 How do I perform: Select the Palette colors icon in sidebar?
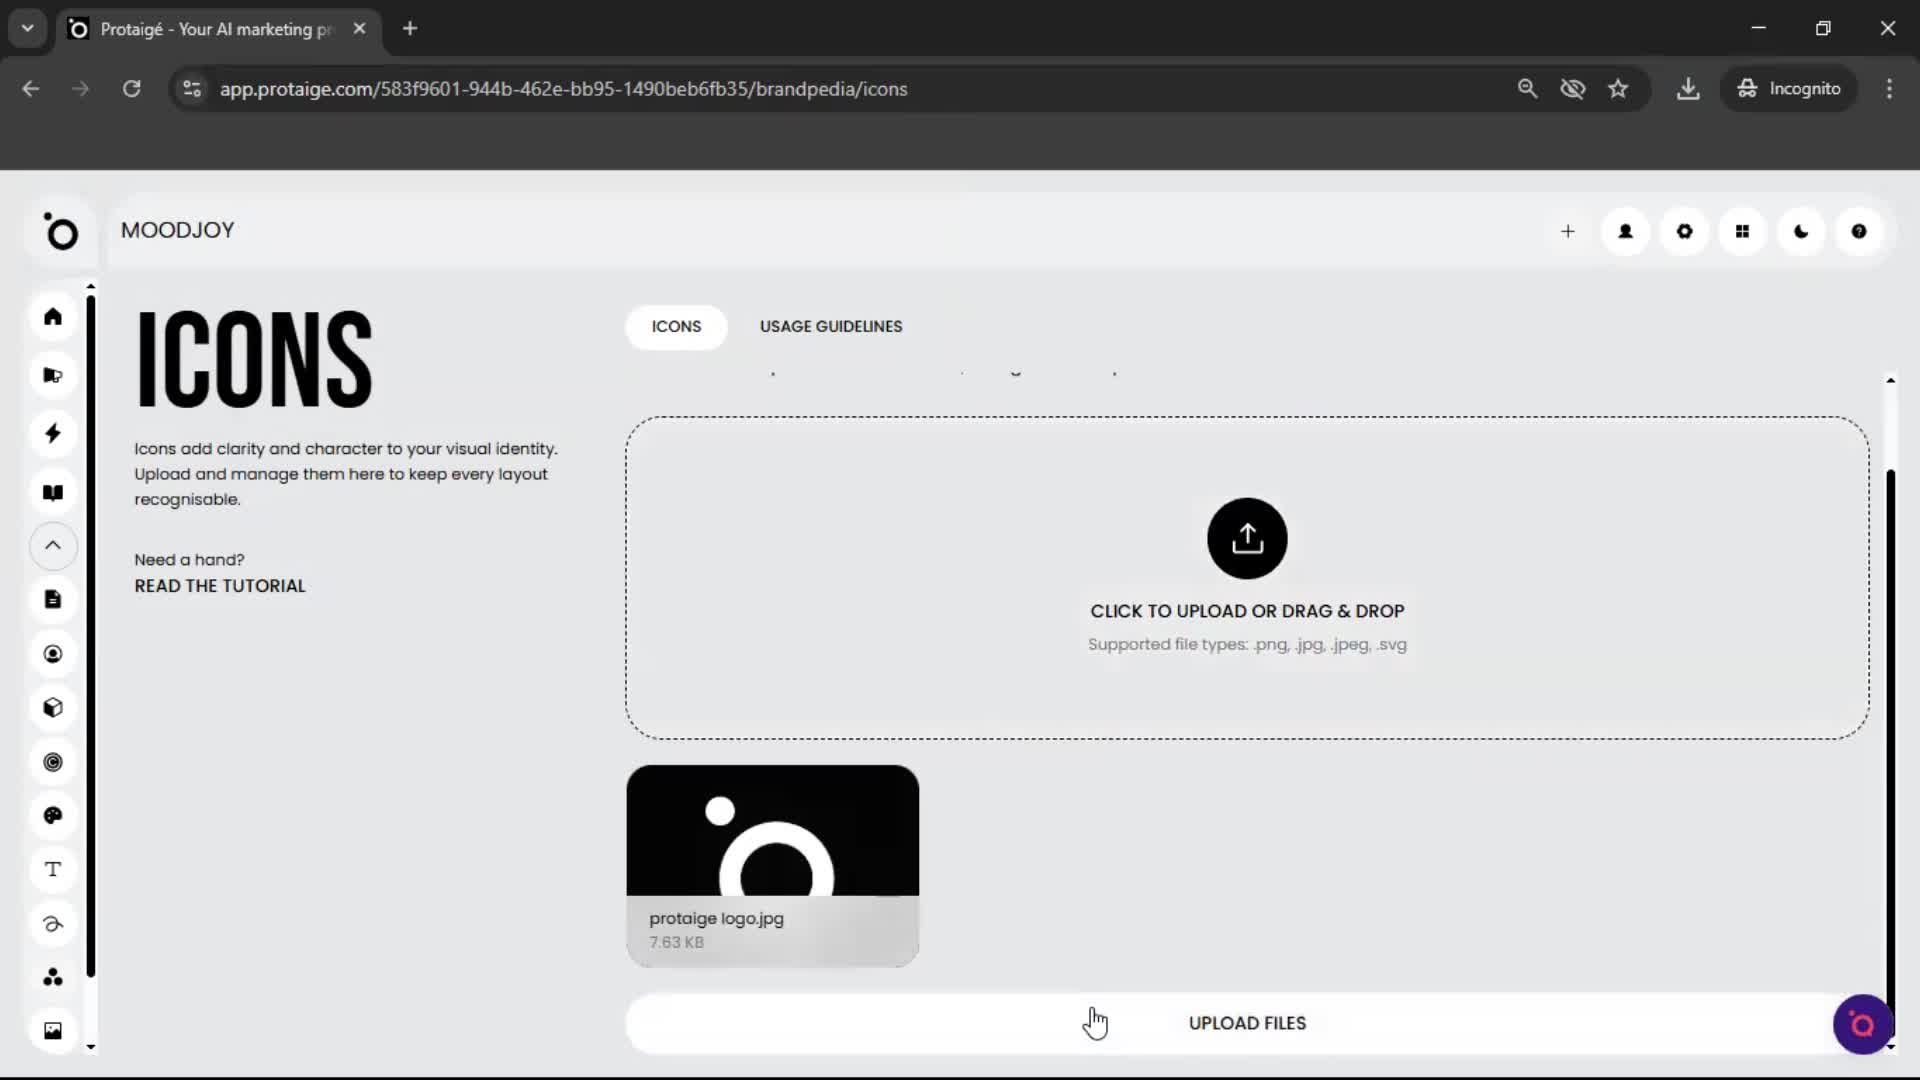53,816
